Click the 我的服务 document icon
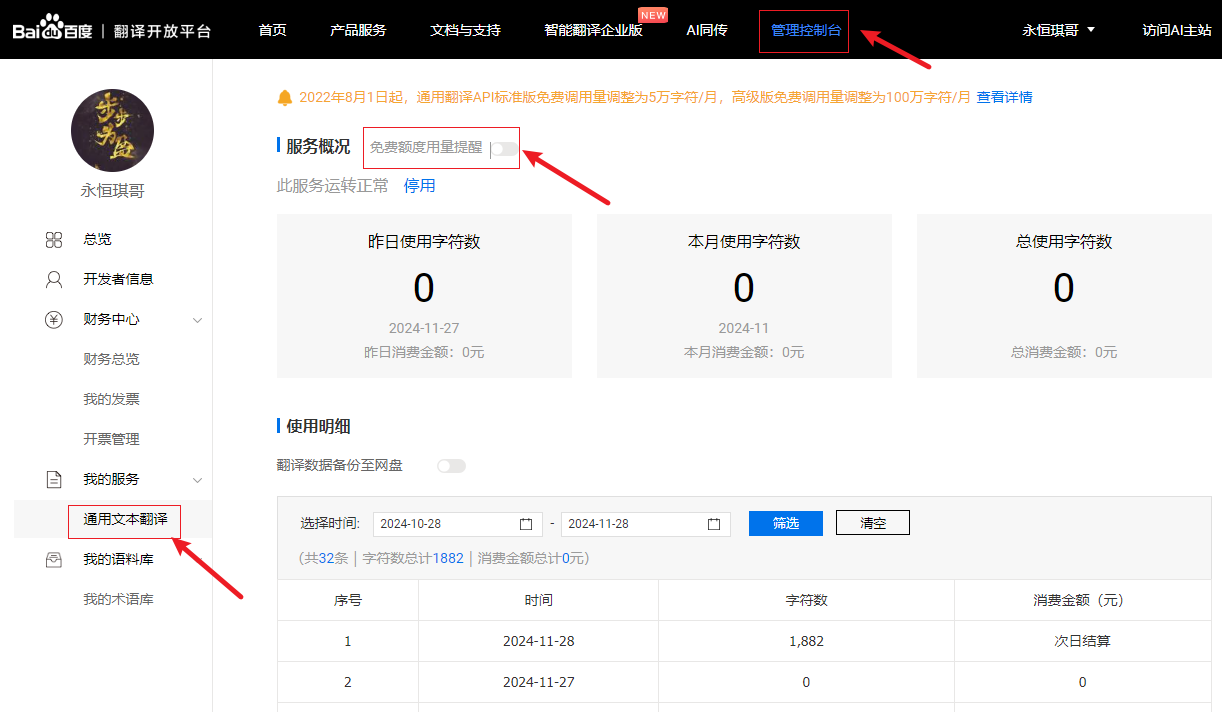 pyautogui.click(x=54, y=480)
